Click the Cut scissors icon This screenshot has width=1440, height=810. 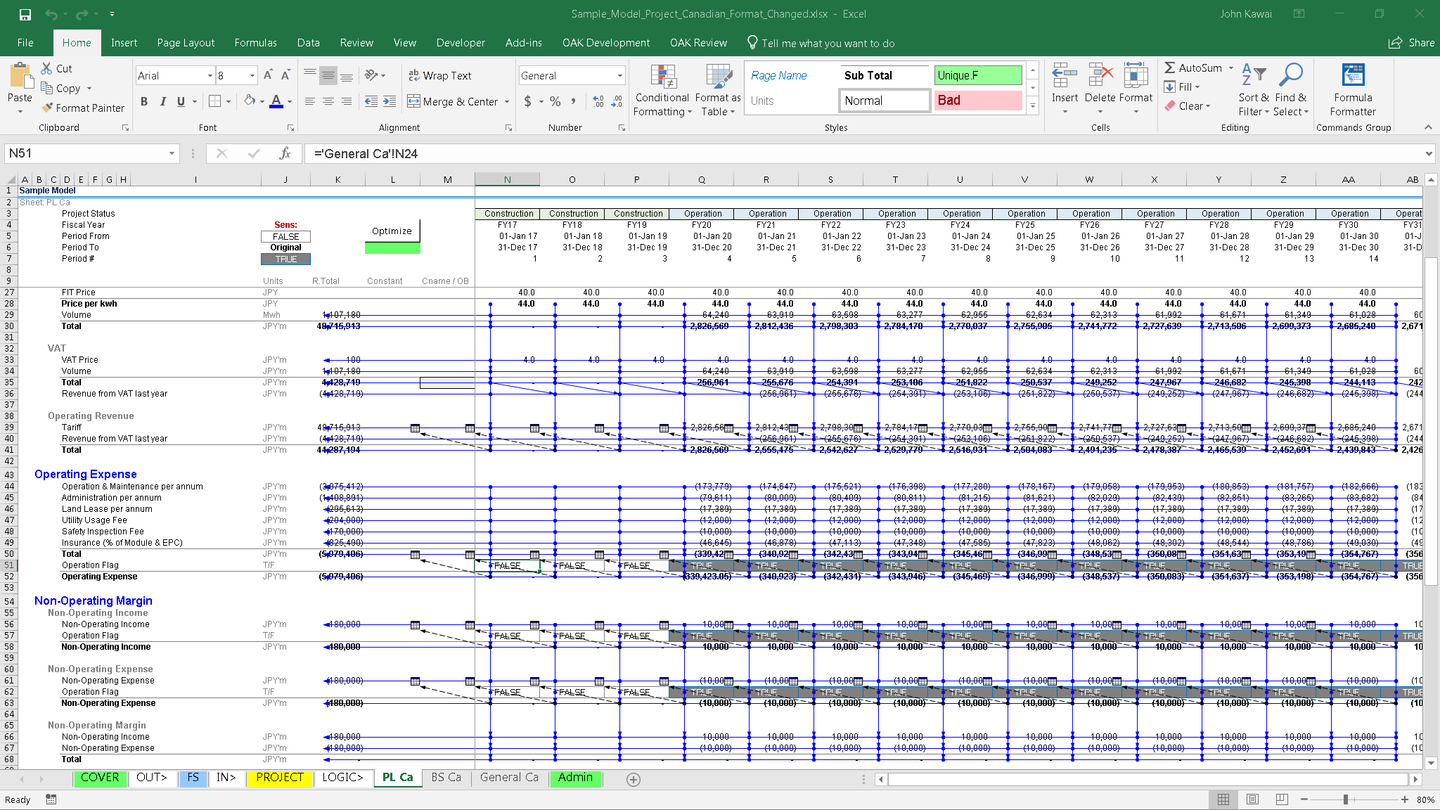click(x=47, y=69)
